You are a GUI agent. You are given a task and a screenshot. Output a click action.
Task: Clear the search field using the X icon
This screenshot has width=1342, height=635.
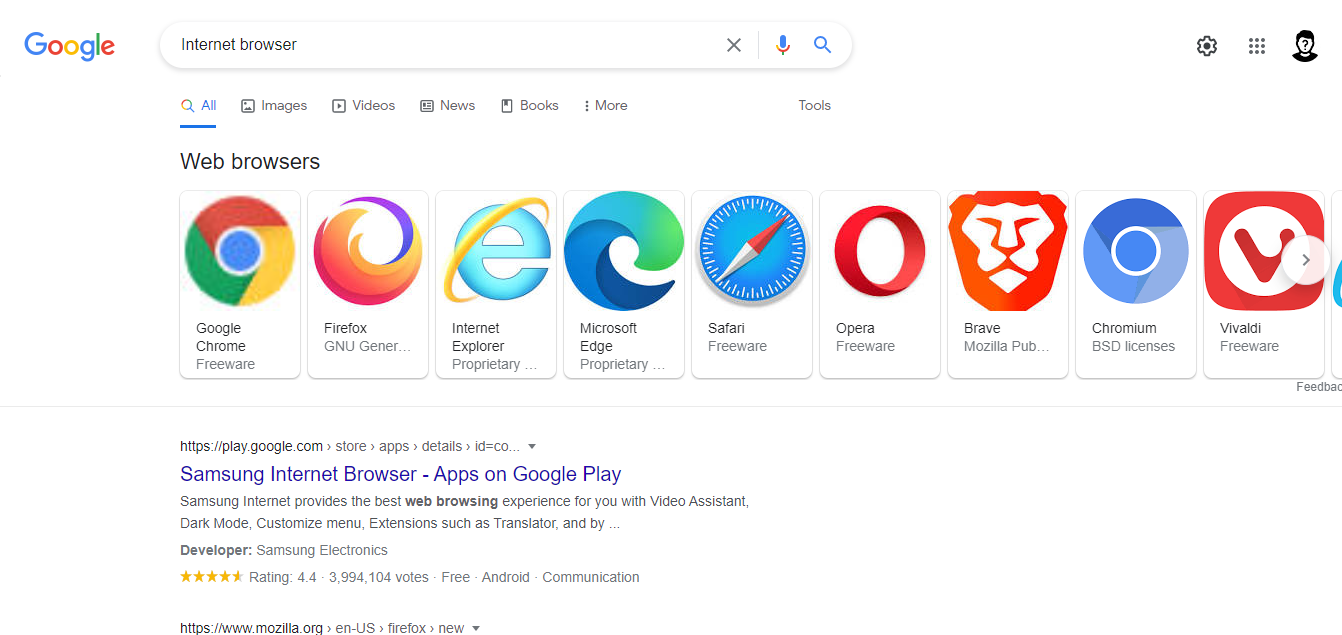click(x=734, y=44)
